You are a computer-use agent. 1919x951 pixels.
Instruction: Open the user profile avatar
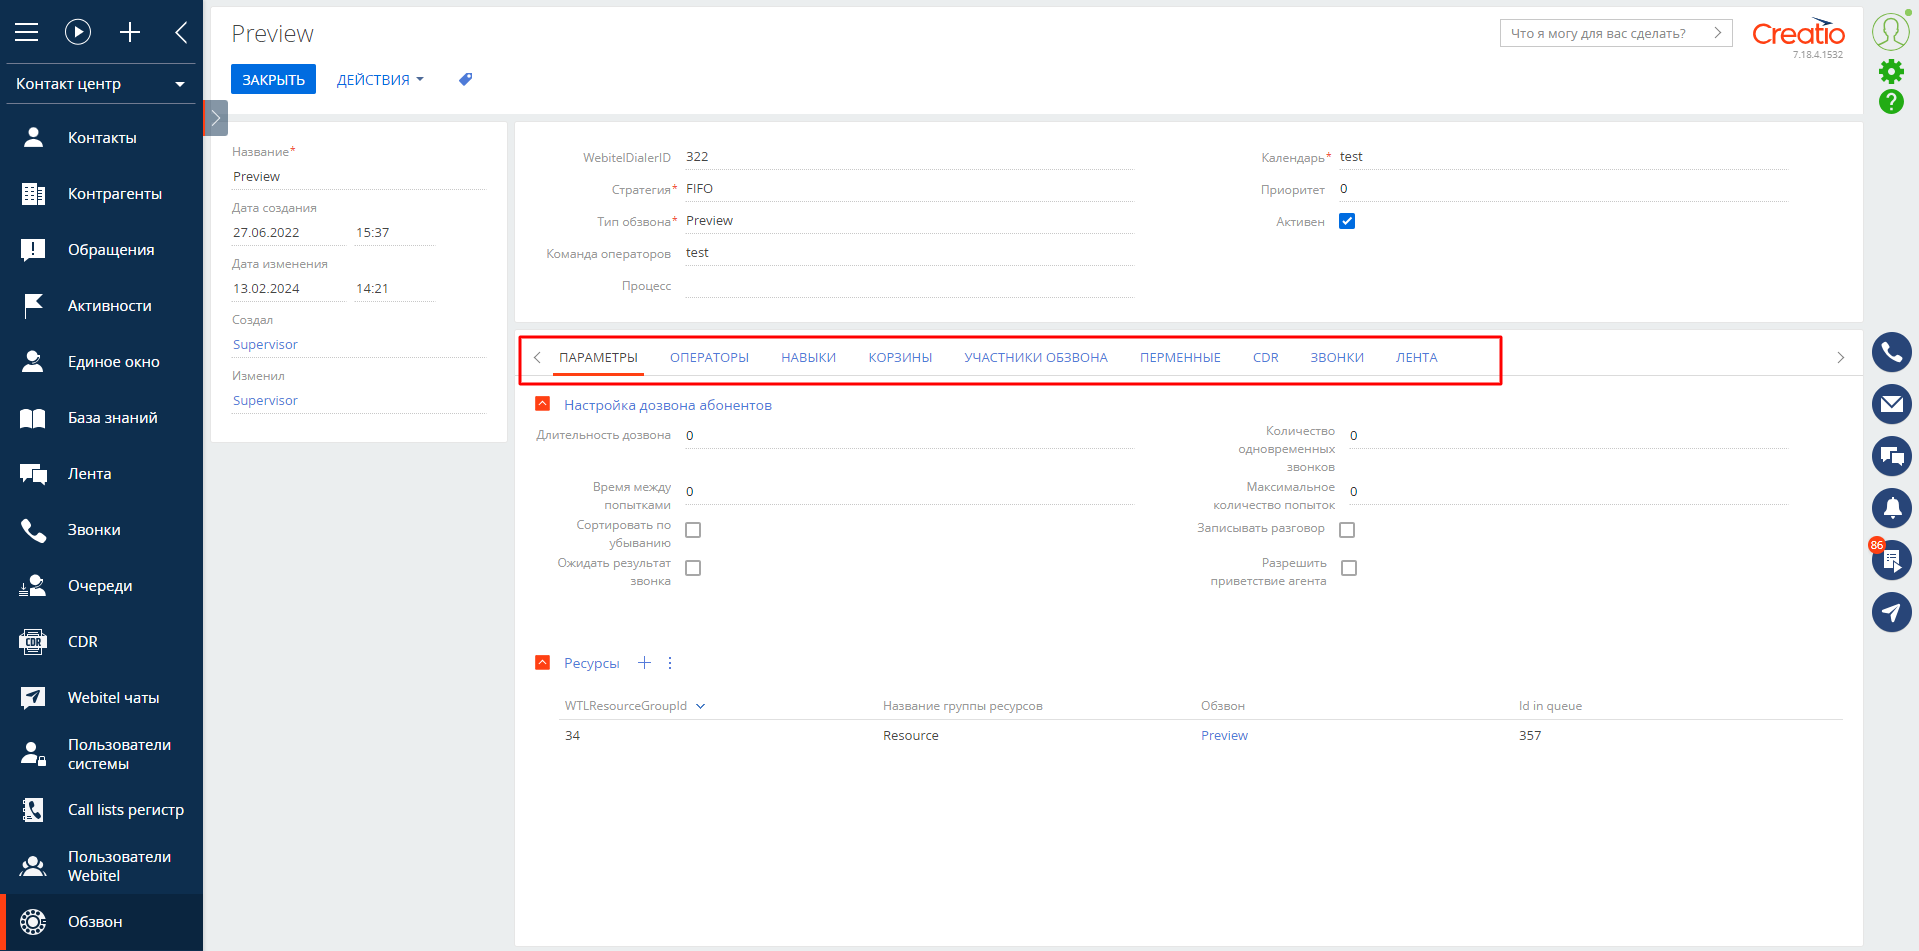point(1891,31)
